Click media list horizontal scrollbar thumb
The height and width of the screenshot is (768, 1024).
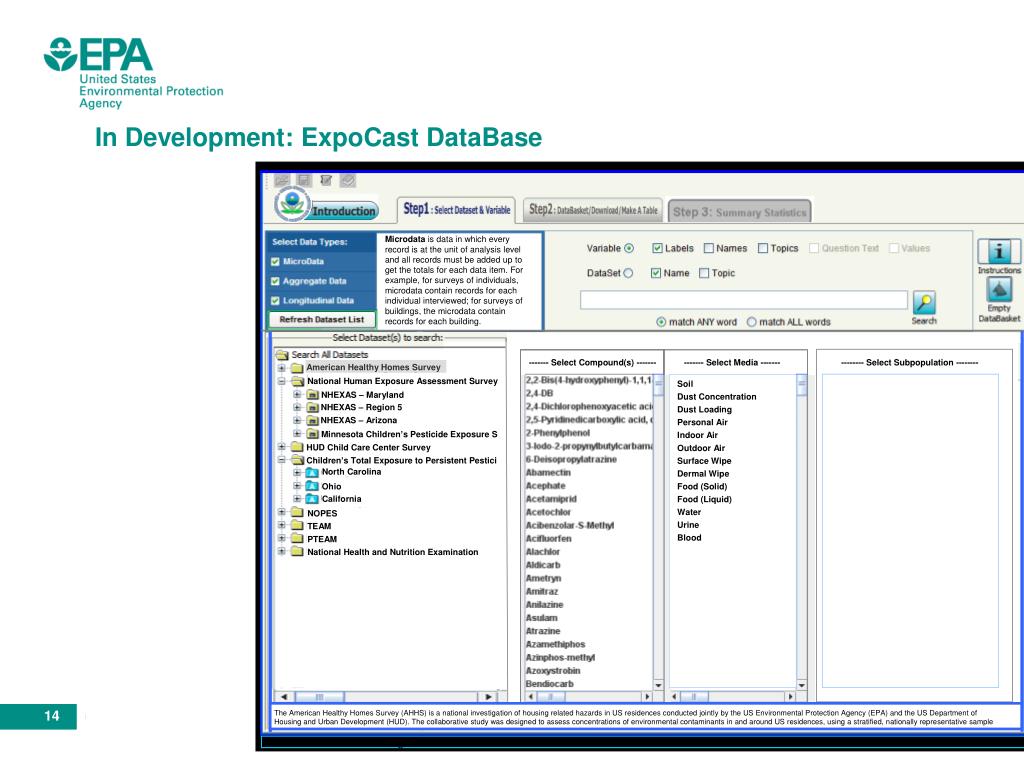[695, 697]
